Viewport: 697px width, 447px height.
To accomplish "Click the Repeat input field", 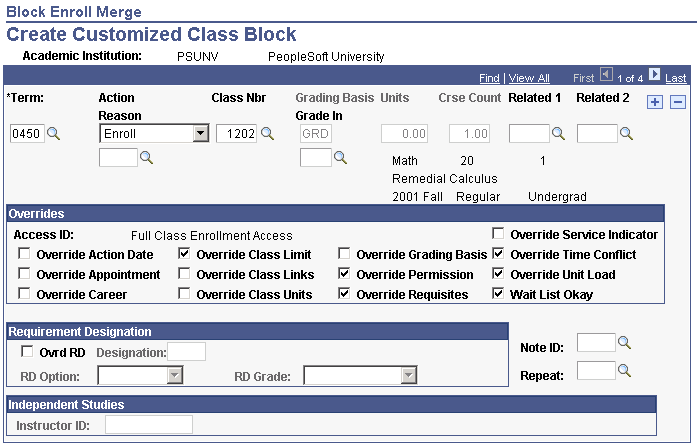I will click(596, 370).
